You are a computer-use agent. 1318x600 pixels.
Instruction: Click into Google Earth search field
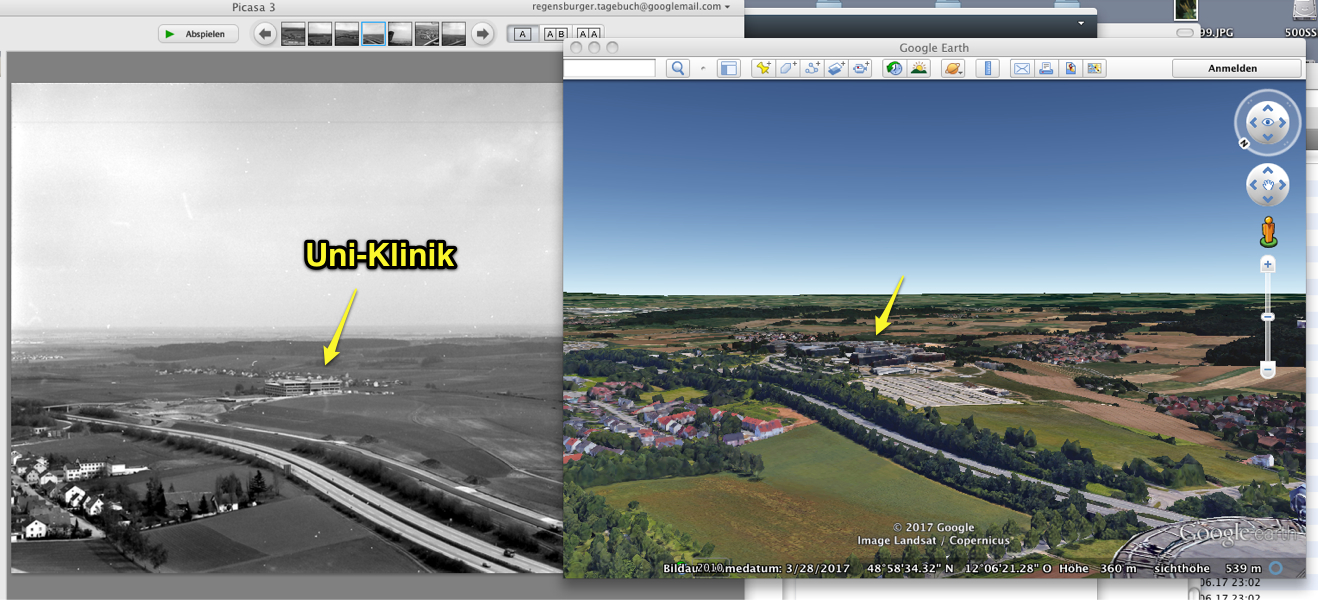pos(609,68)
